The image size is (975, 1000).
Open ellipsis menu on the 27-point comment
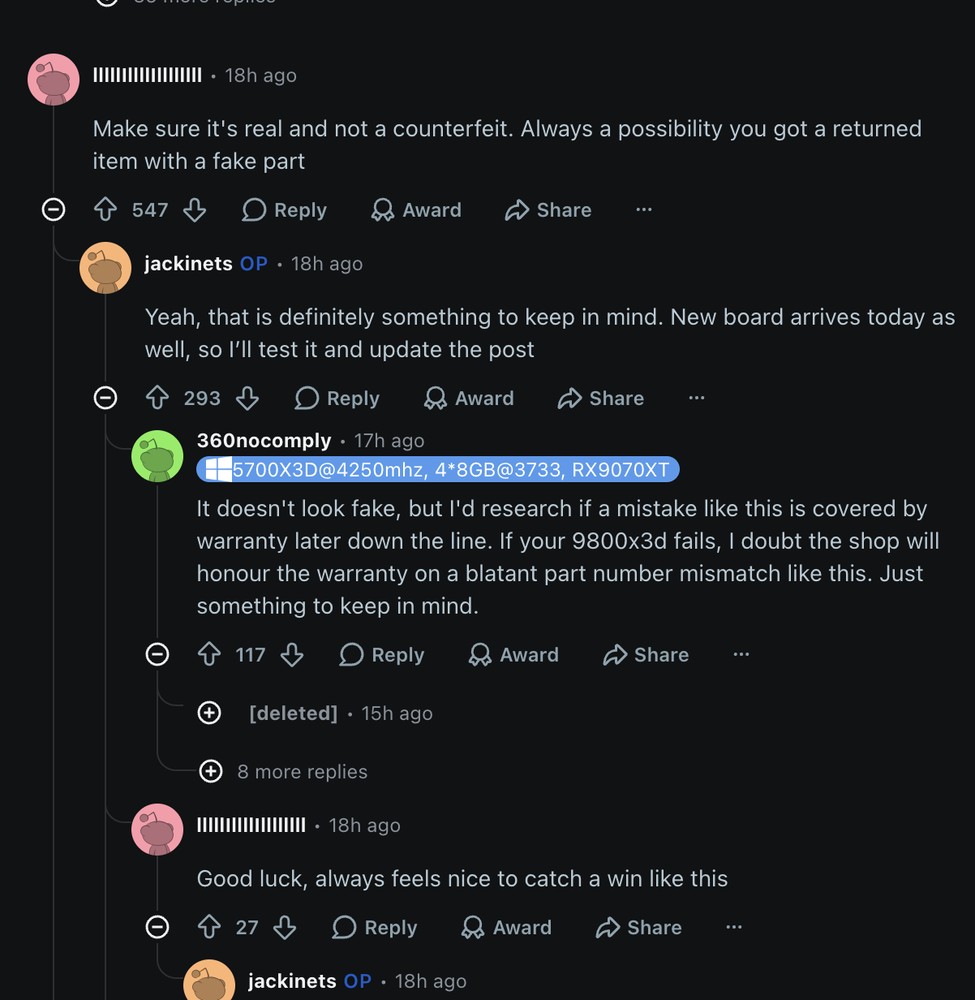point(734,927)
